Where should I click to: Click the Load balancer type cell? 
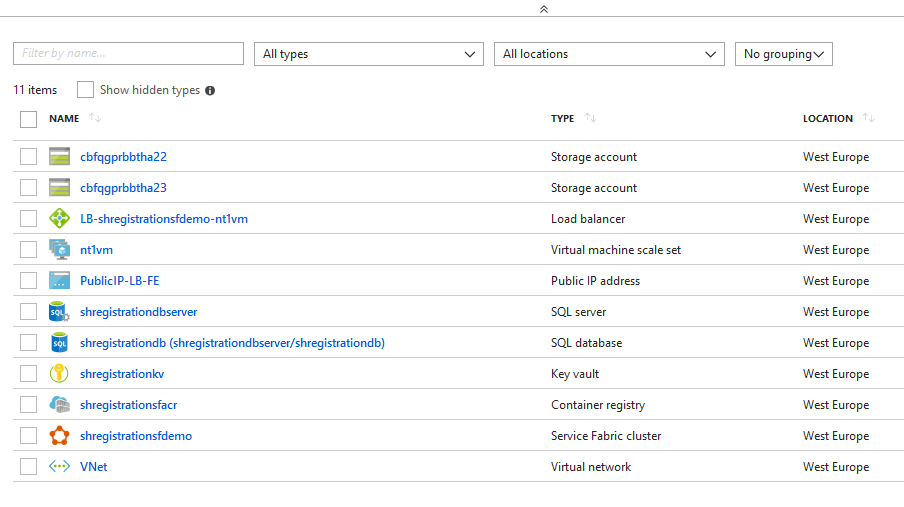click(588, 219)
